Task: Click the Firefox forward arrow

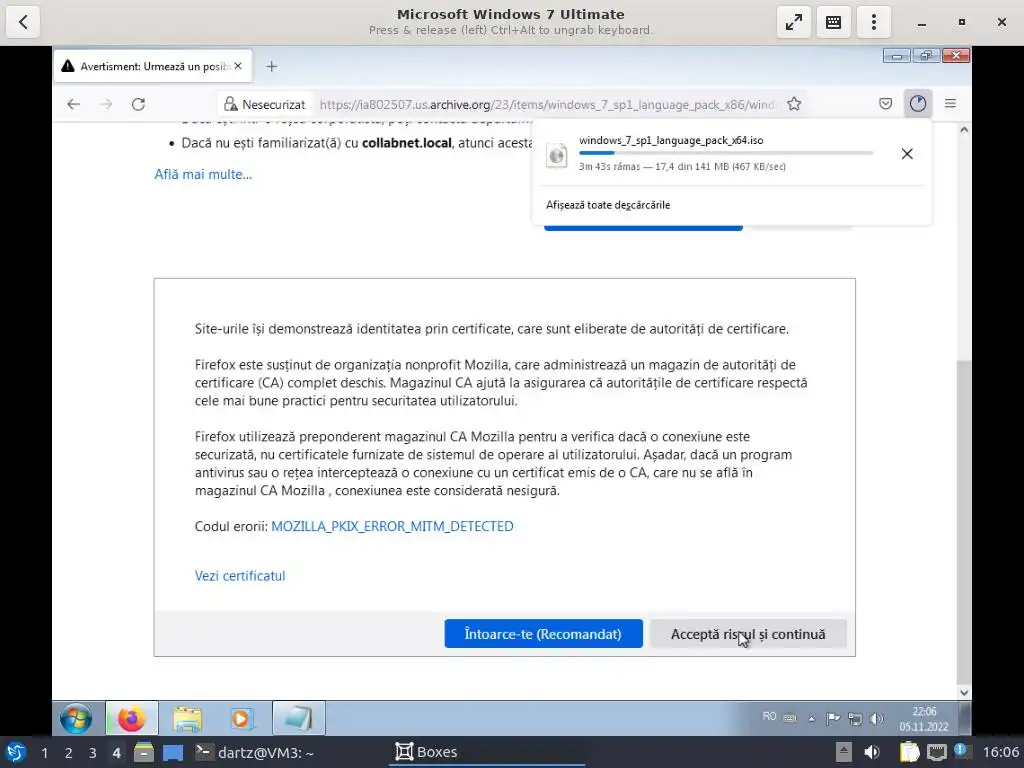Action: (106, 104)
